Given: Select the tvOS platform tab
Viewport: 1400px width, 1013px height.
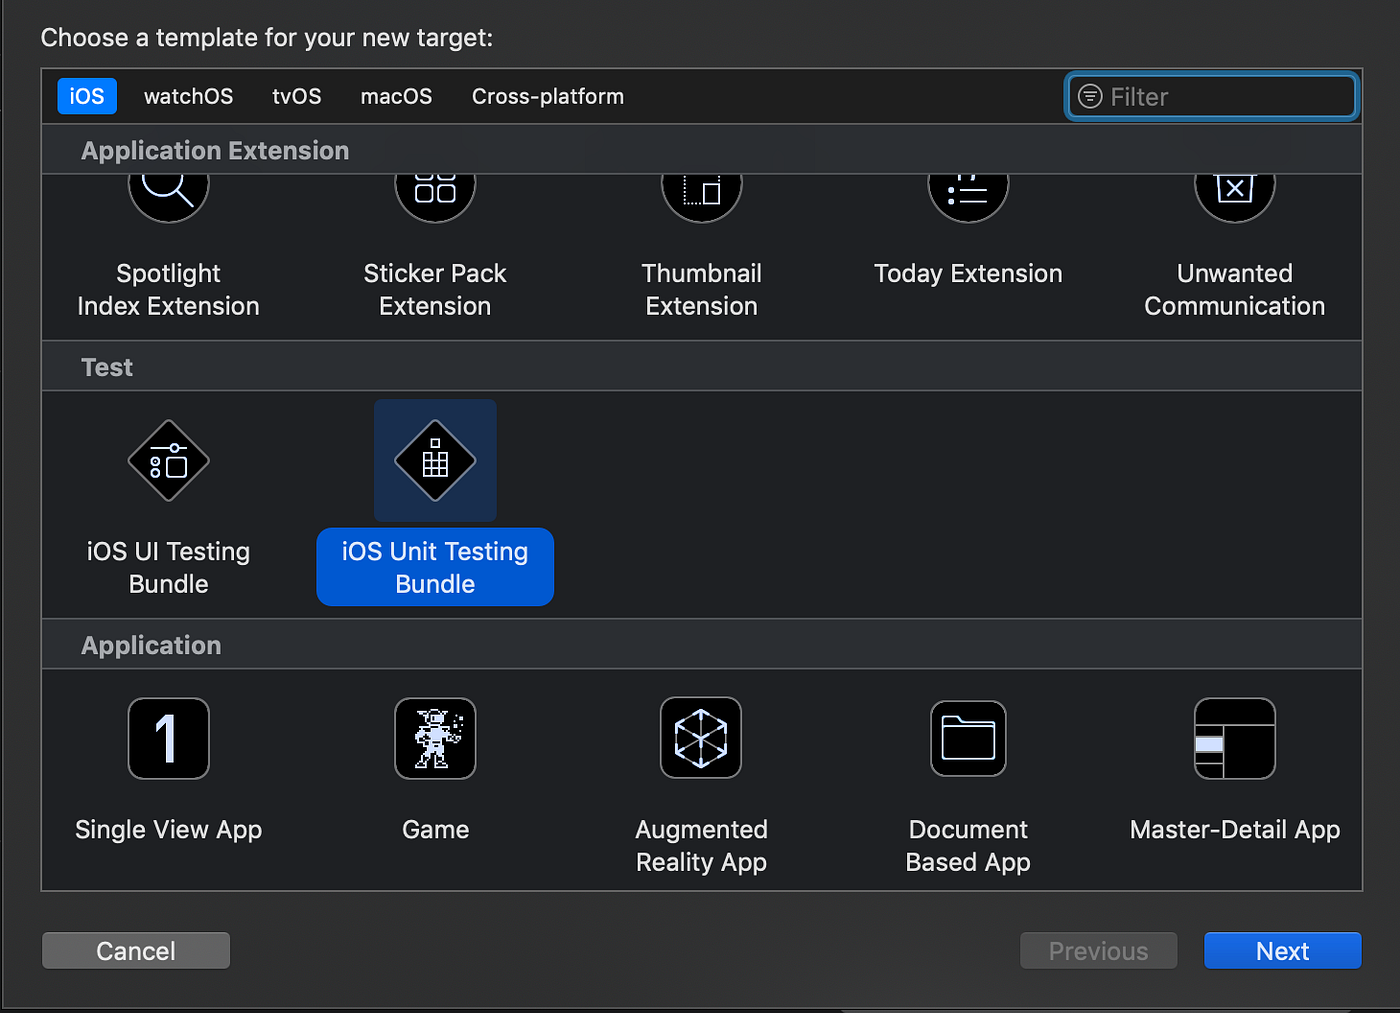Looking at the screenshot, I should point(296,96).
